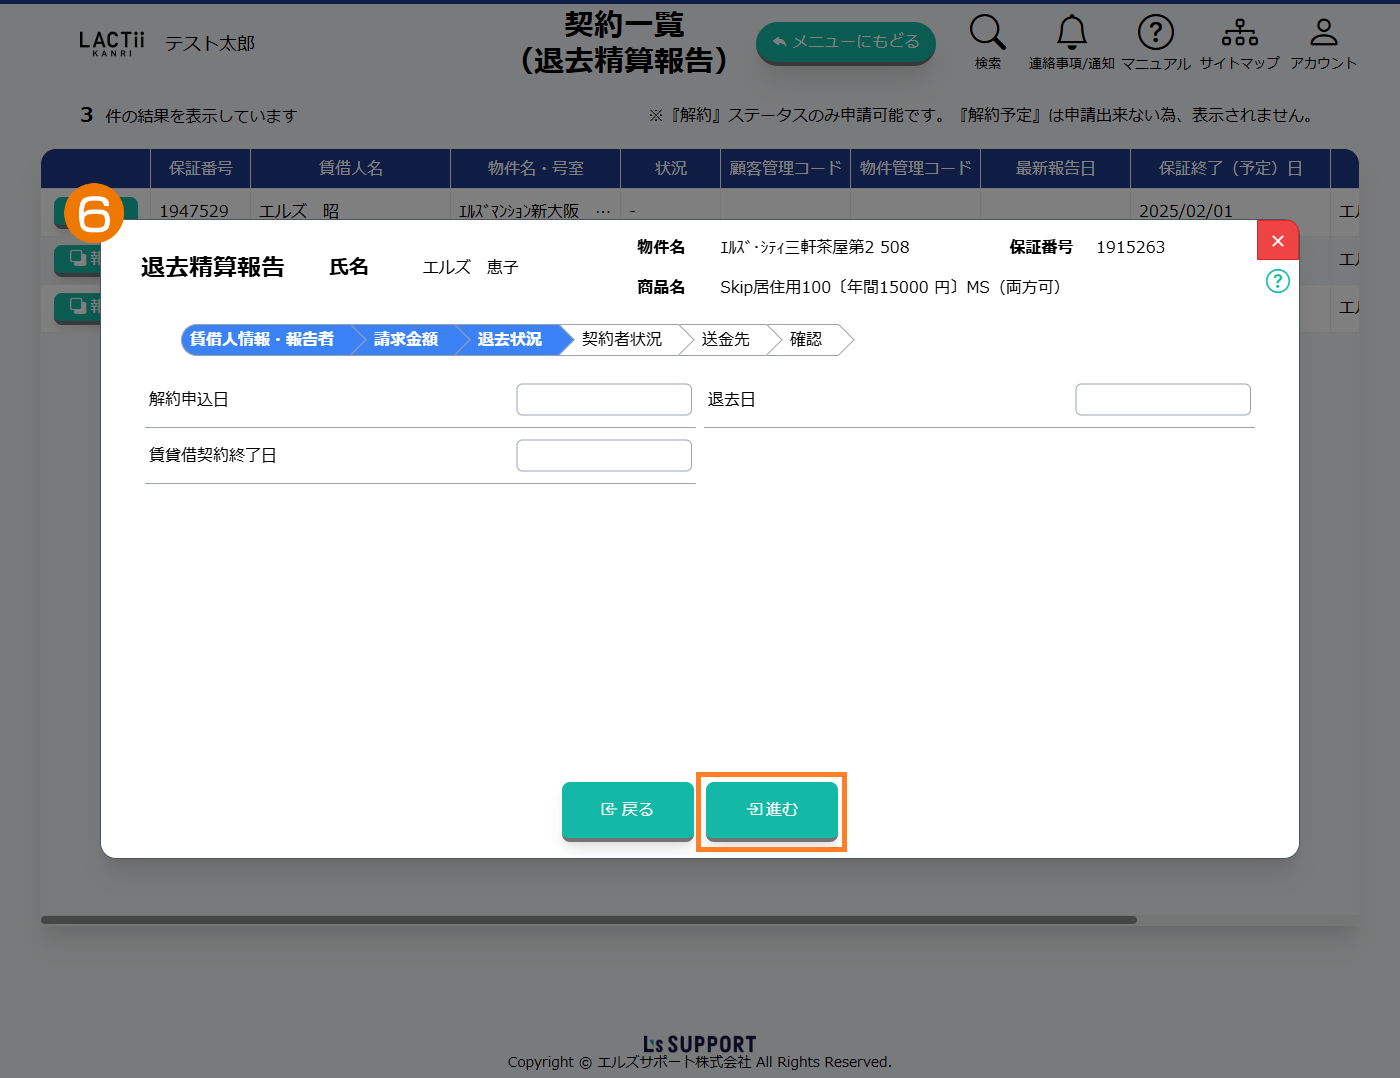Click the 進む button
Viewport: 1400px width, 1078px height.
point(772,810)
